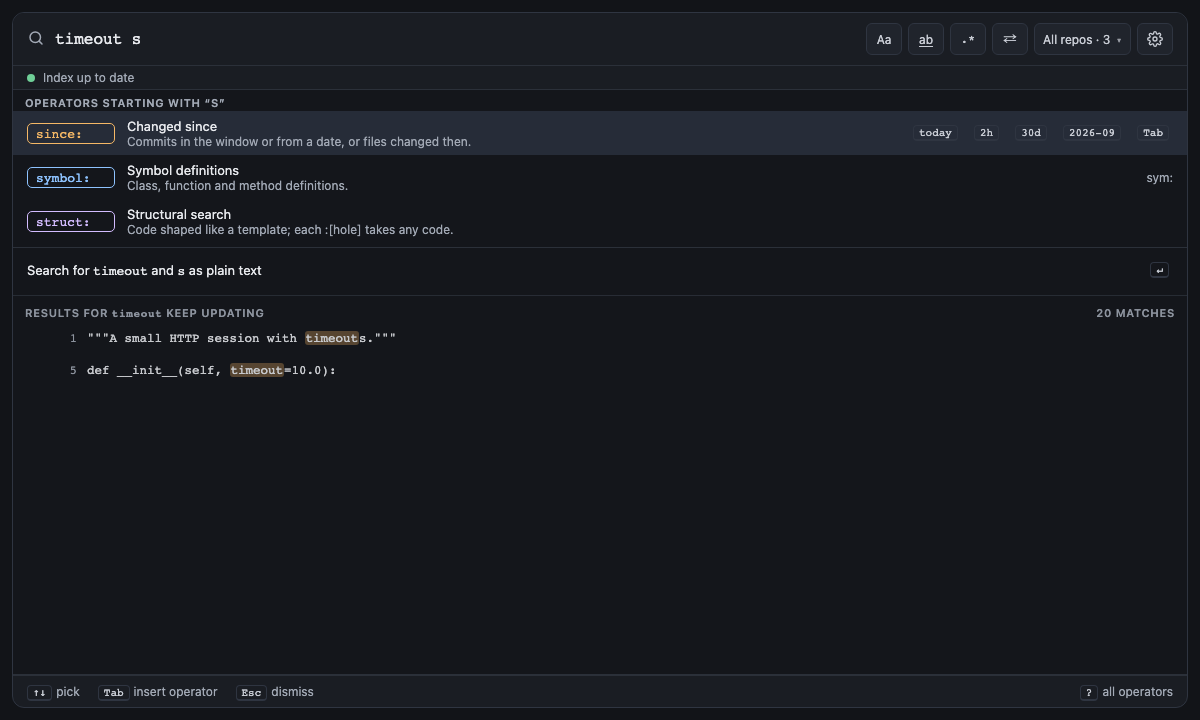Click the Tab key hint on since row
The height and width of the screenshot is (720, 1200).
[1153, 133]
